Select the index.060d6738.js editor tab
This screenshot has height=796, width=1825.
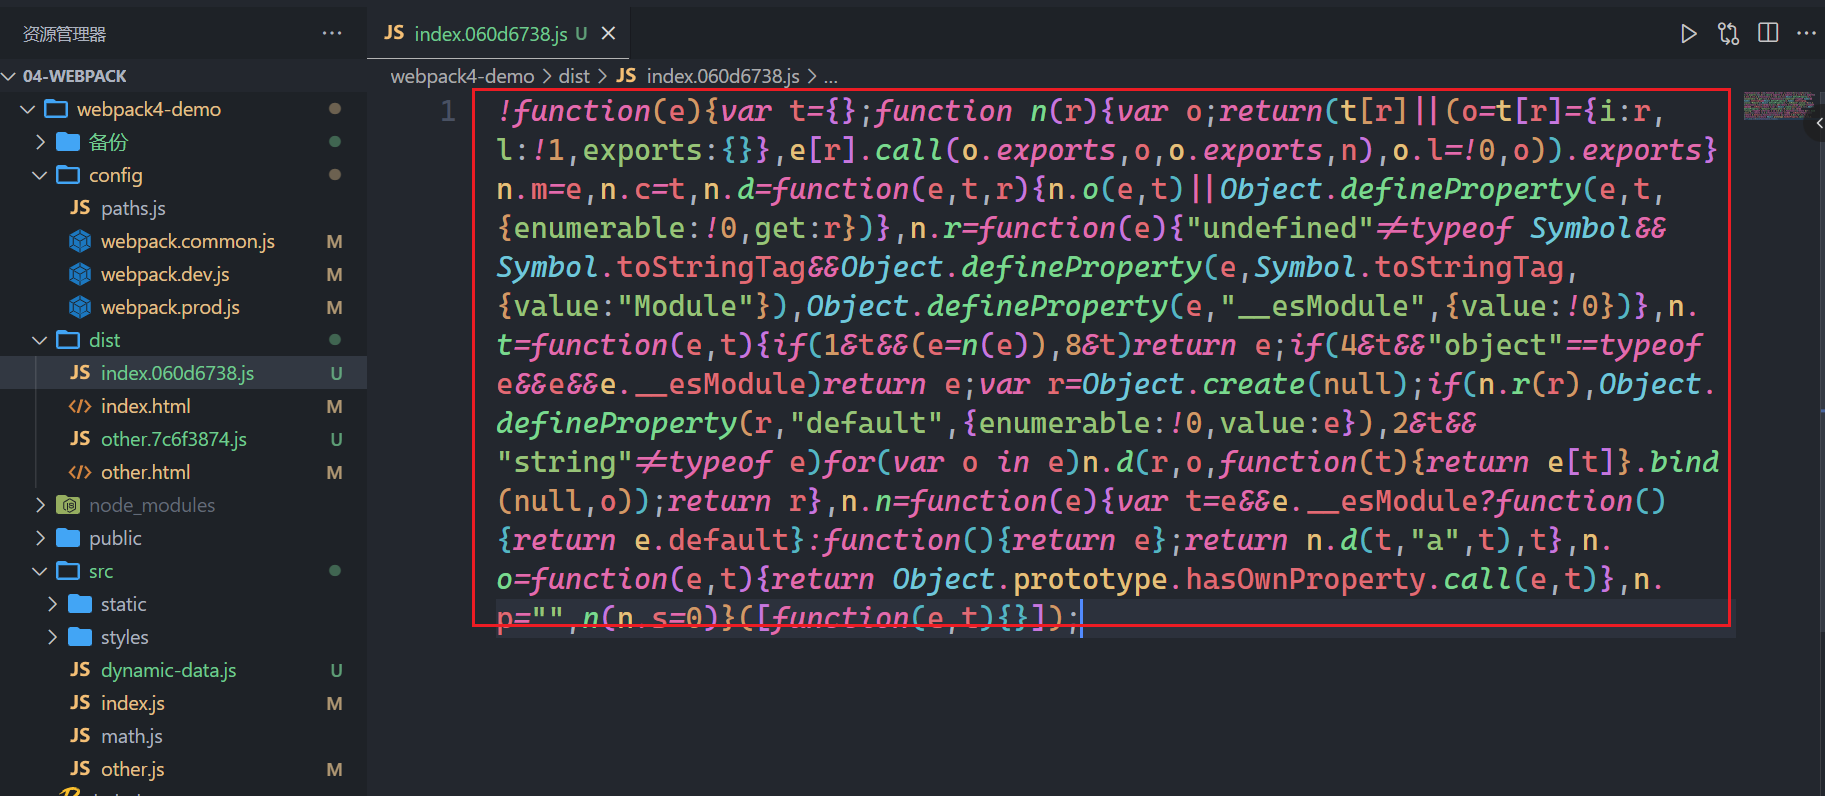pyautogui.click(x=498, y=33)
